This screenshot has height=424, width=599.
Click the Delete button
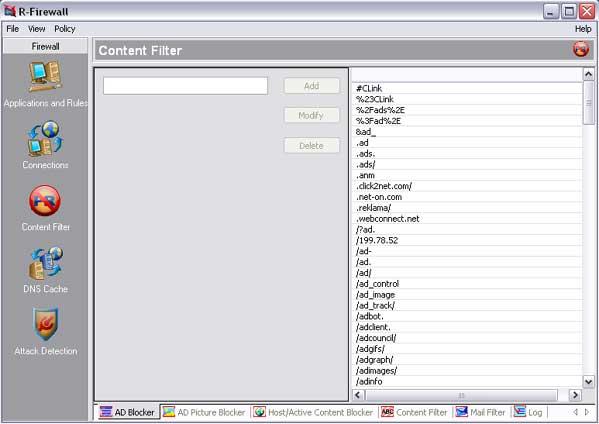click(312, 146)
